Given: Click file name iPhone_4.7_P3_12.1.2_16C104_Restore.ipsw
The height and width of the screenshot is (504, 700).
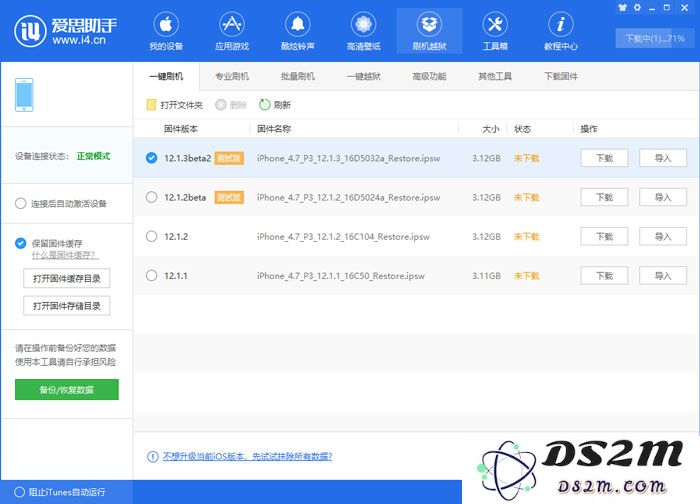Looking at the screenshot, I should (343, 236).
